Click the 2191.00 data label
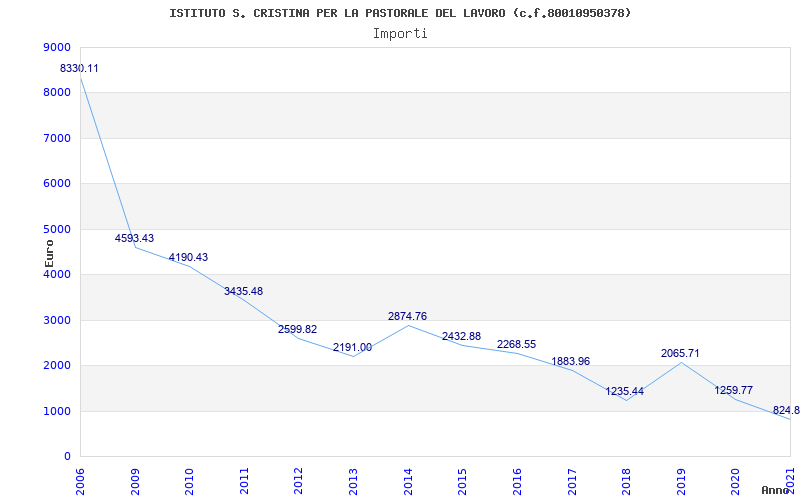Viewport: 800px width, 500px height. point(353,347)
